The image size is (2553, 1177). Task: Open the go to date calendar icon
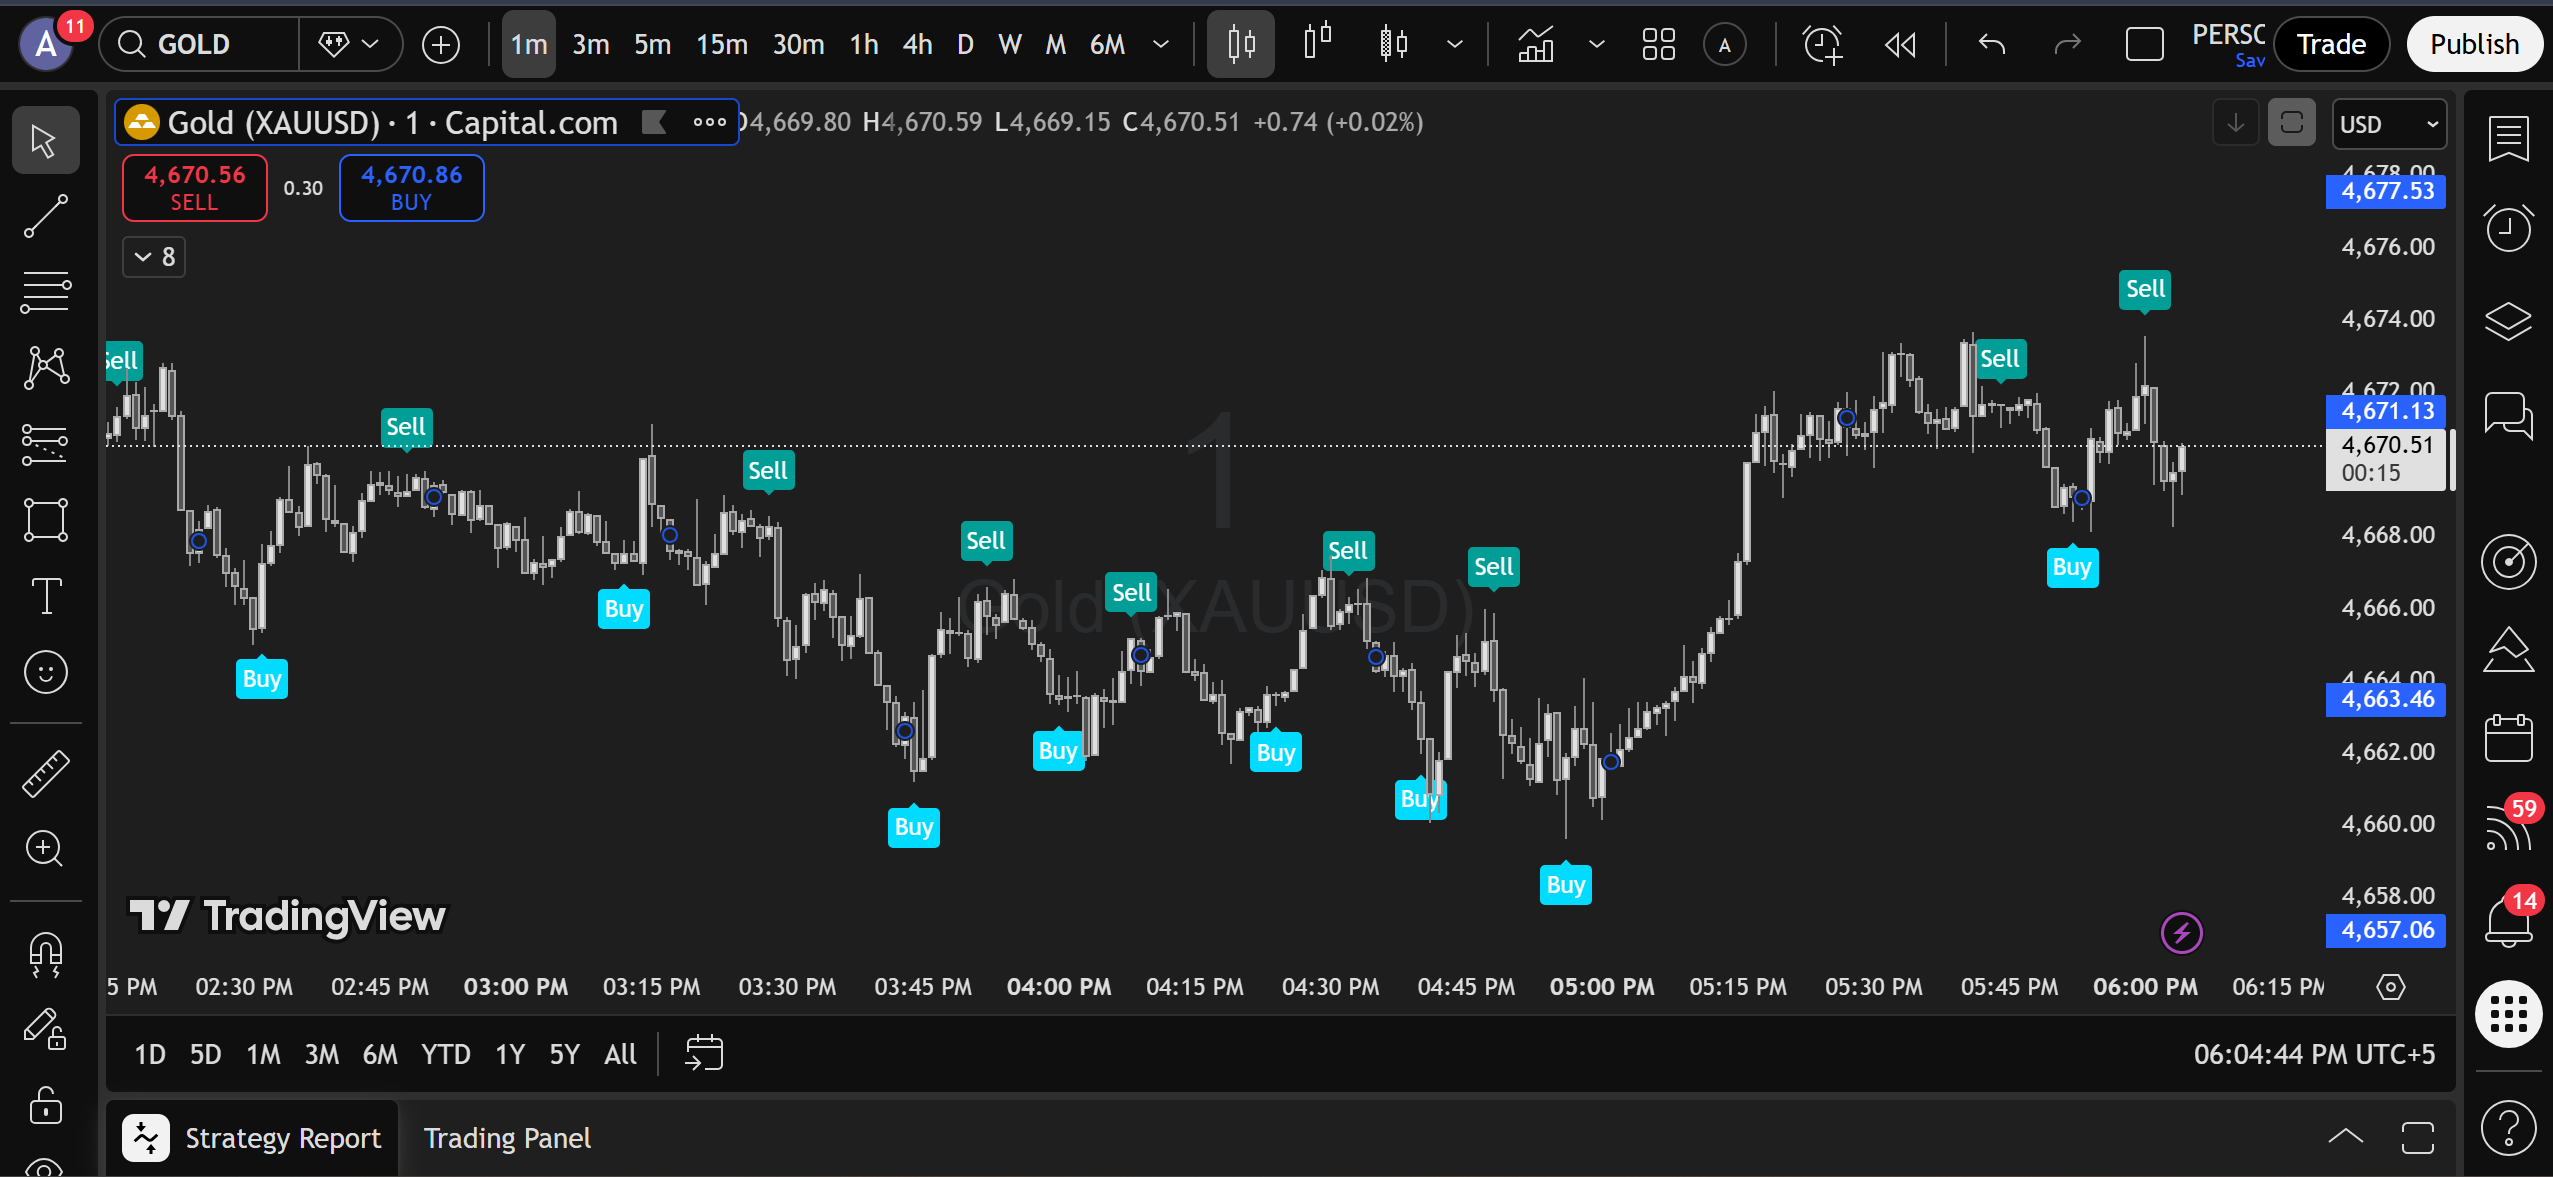tap(704, 1053)
